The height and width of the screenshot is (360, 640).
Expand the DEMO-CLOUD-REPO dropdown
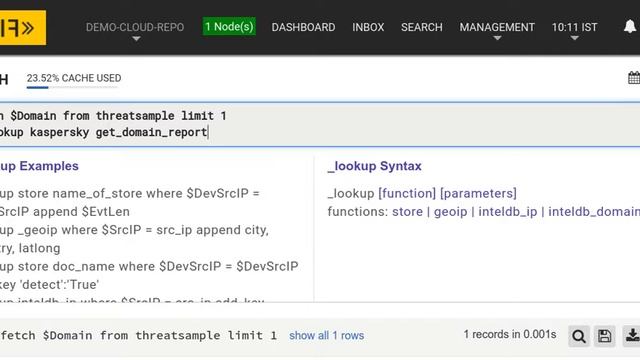[x=135, y=31]
